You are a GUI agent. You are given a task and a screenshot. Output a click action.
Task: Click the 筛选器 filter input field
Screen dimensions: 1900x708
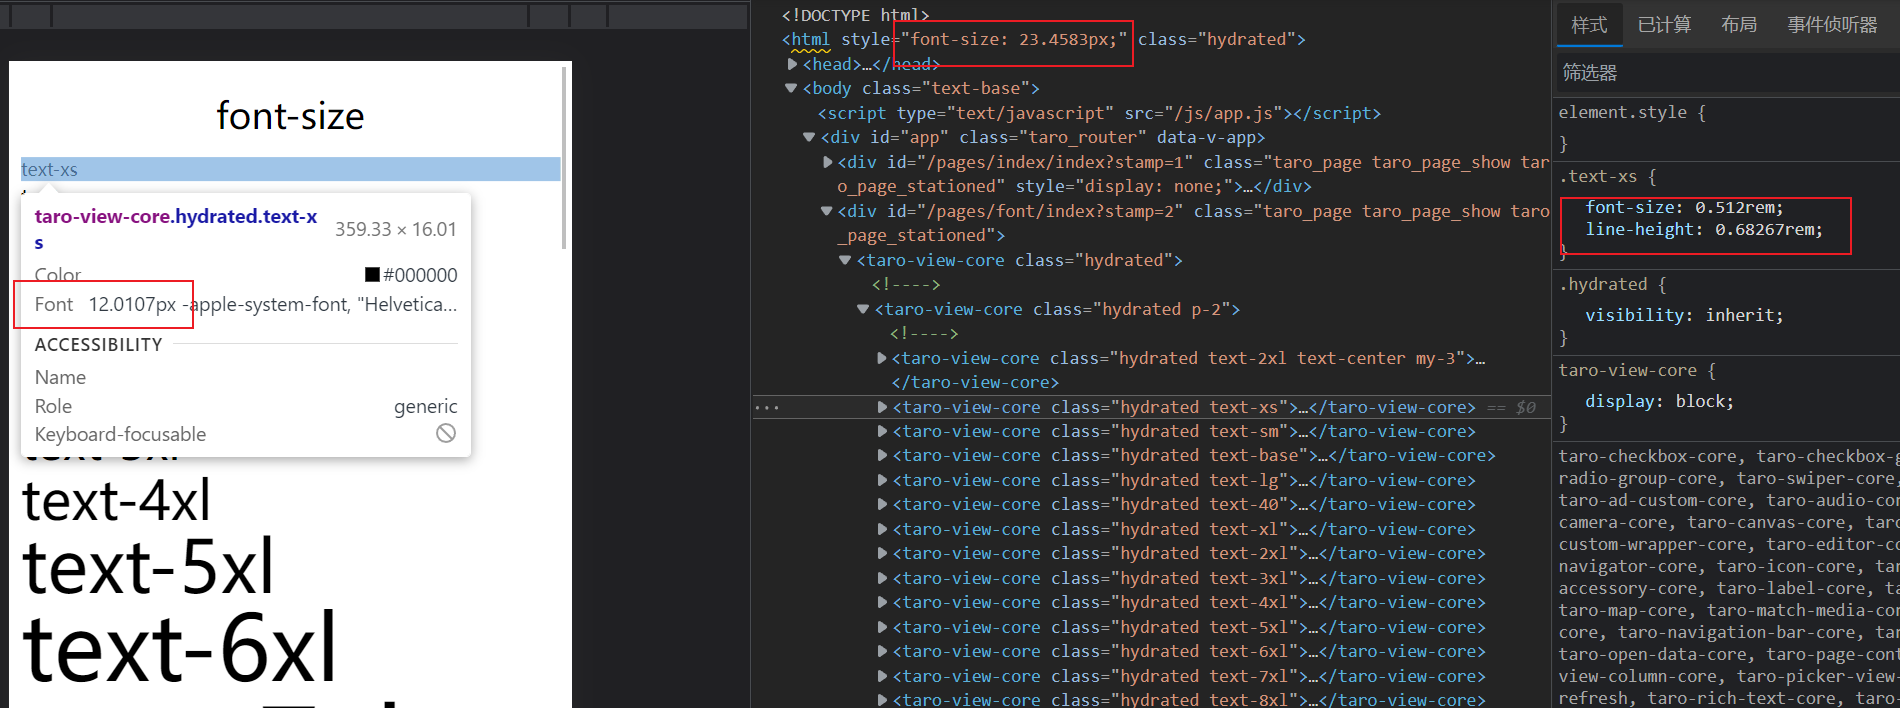(1727, 73)
